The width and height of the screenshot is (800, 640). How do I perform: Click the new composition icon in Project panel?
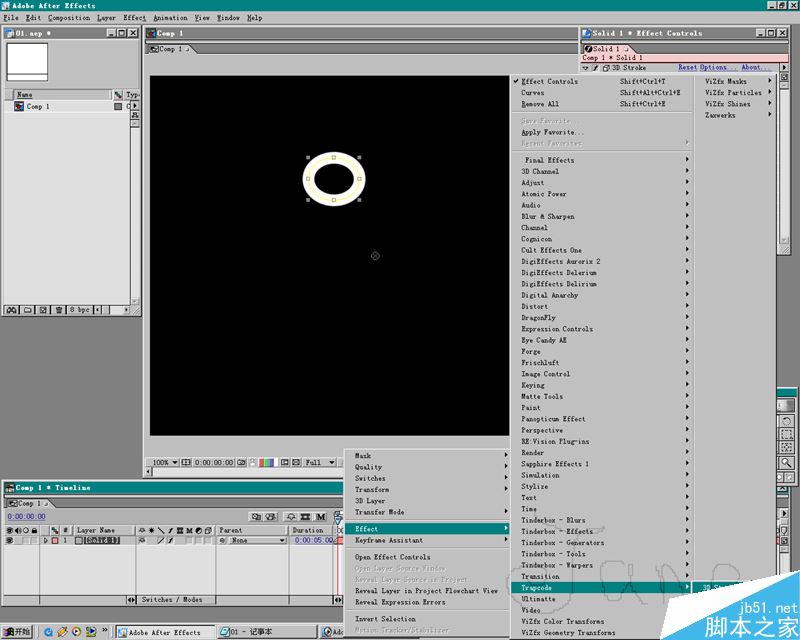45,310
